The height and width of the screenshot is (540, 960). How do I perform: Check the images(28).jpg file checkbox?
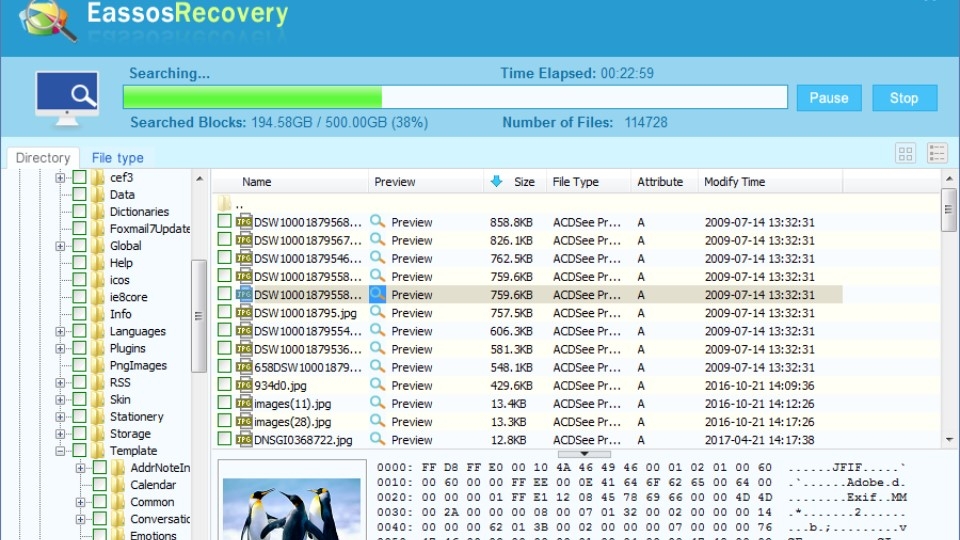224,421
